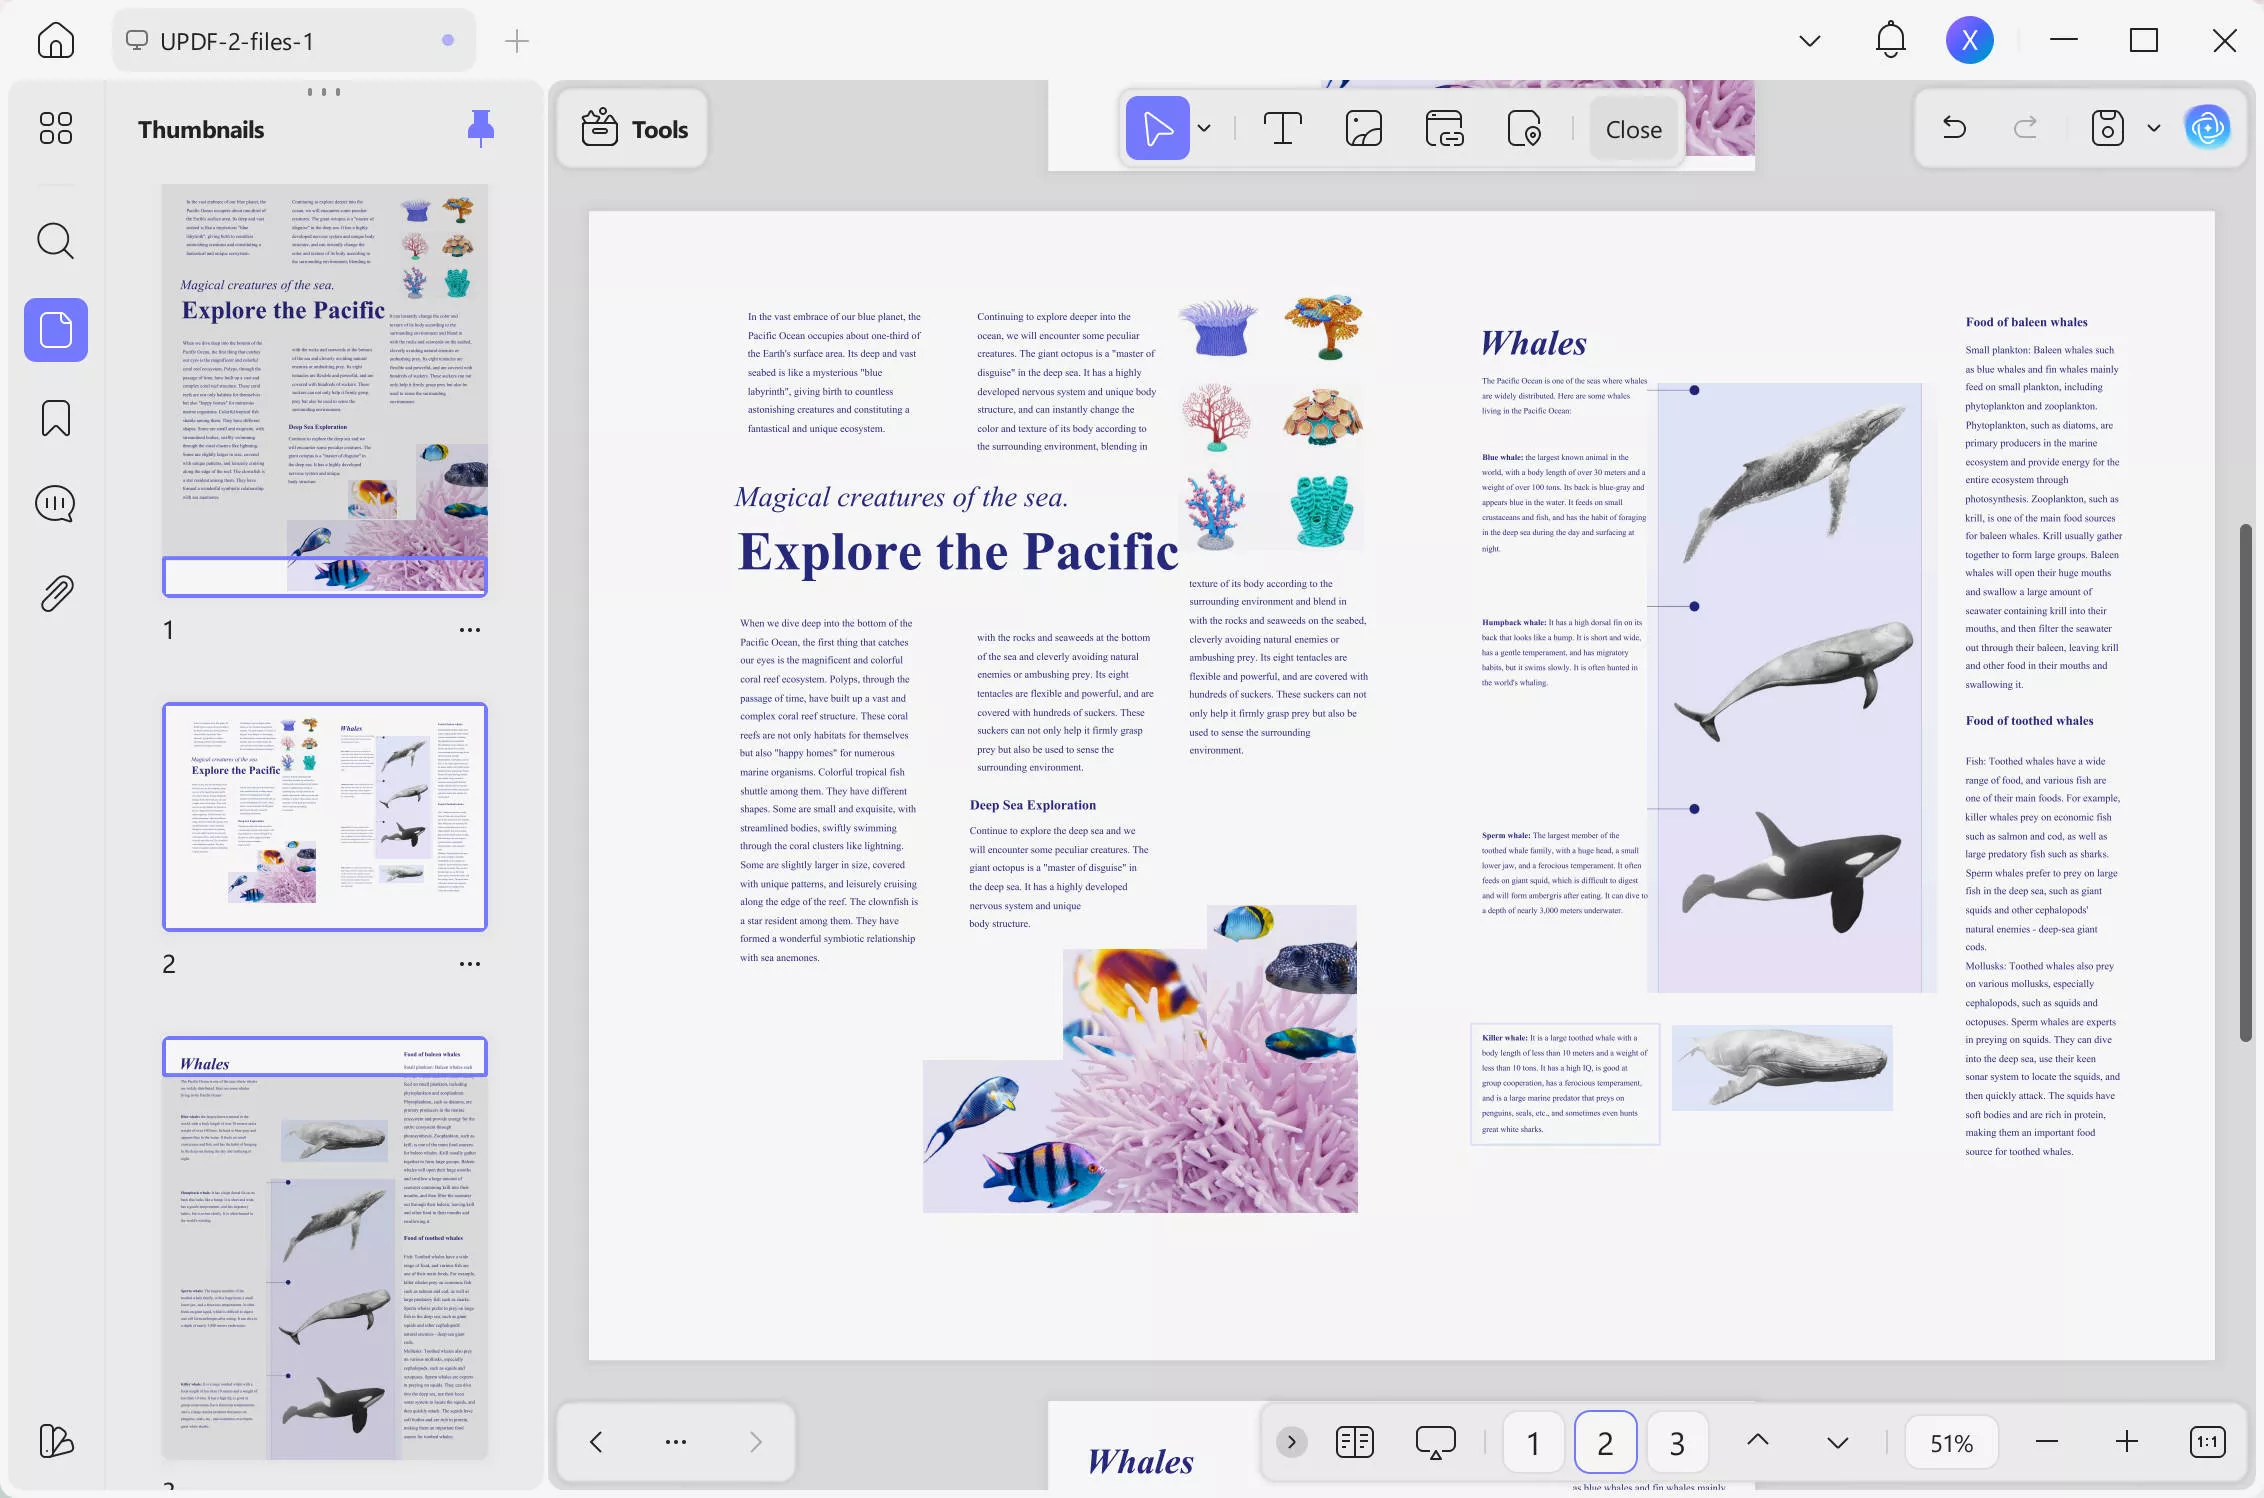The height and width of the screenshot is (1498, 2264).
Task: Pin the Thumbnails panel
Action: (x=481, y=128)
